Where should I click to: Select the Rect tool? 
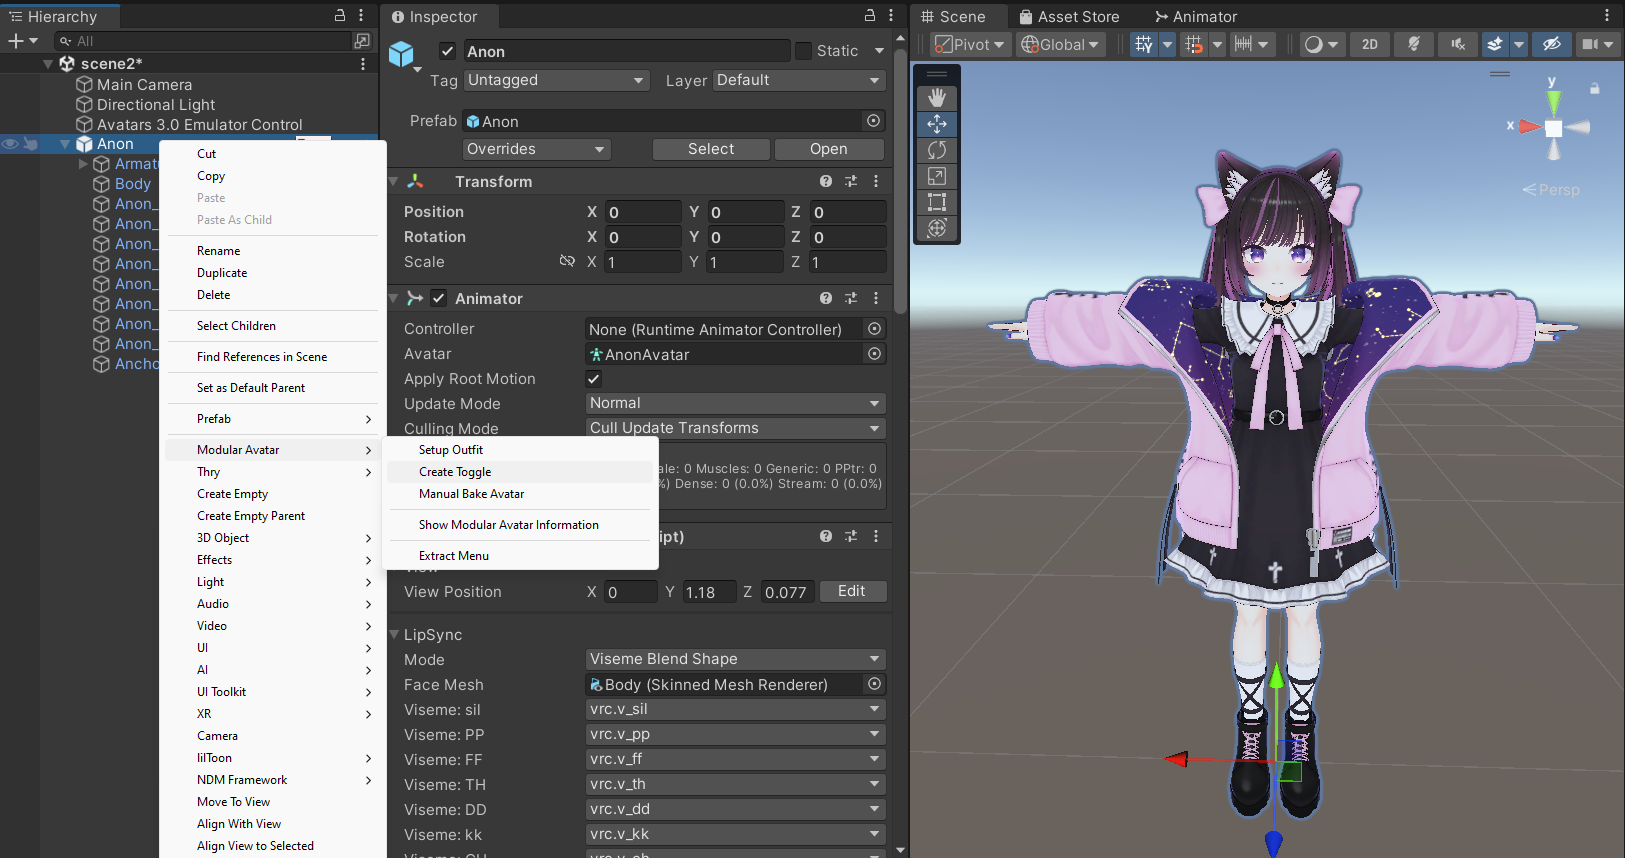(x=937, y=202)
